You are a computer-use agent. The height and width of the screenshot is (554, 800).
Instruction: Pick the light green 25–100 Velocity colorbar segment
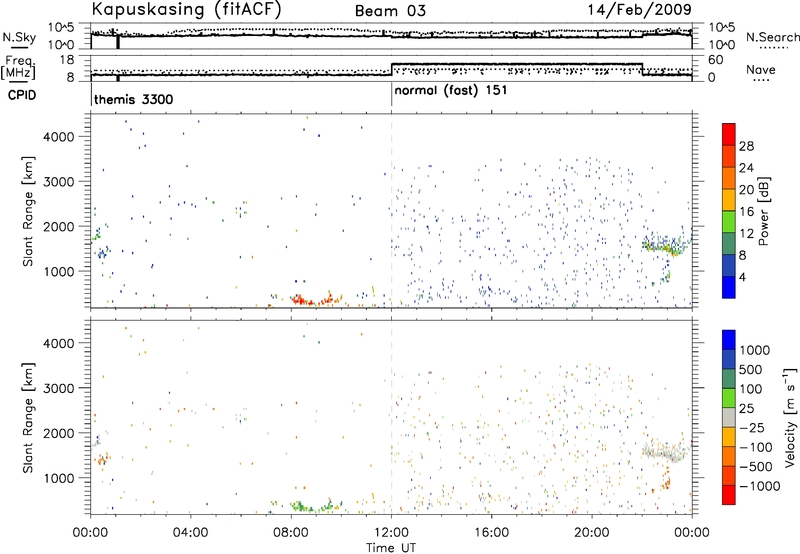729,398
